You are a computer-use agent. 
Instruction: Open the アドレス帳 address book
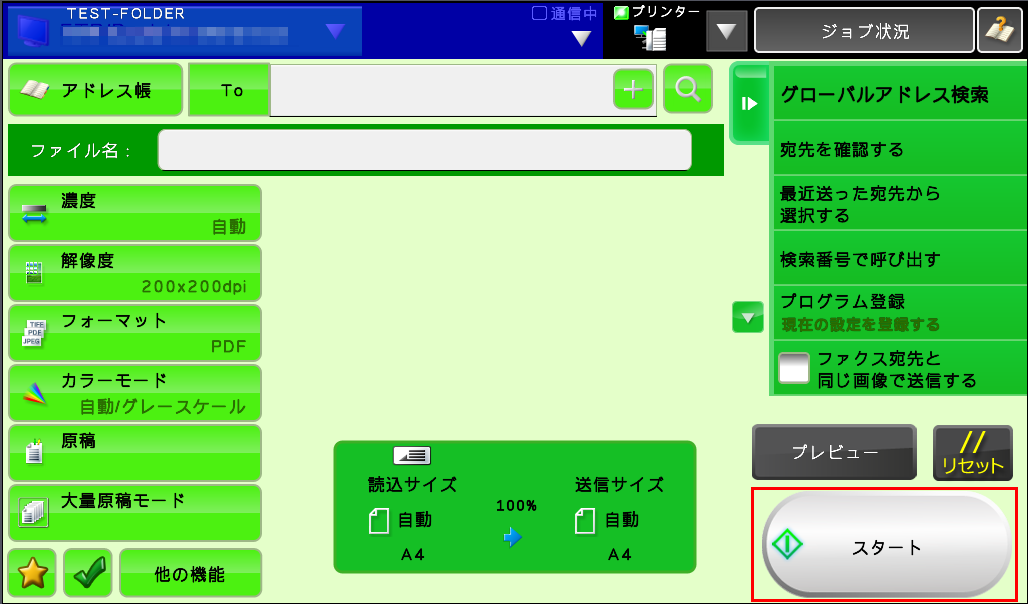tap(96, 91)
